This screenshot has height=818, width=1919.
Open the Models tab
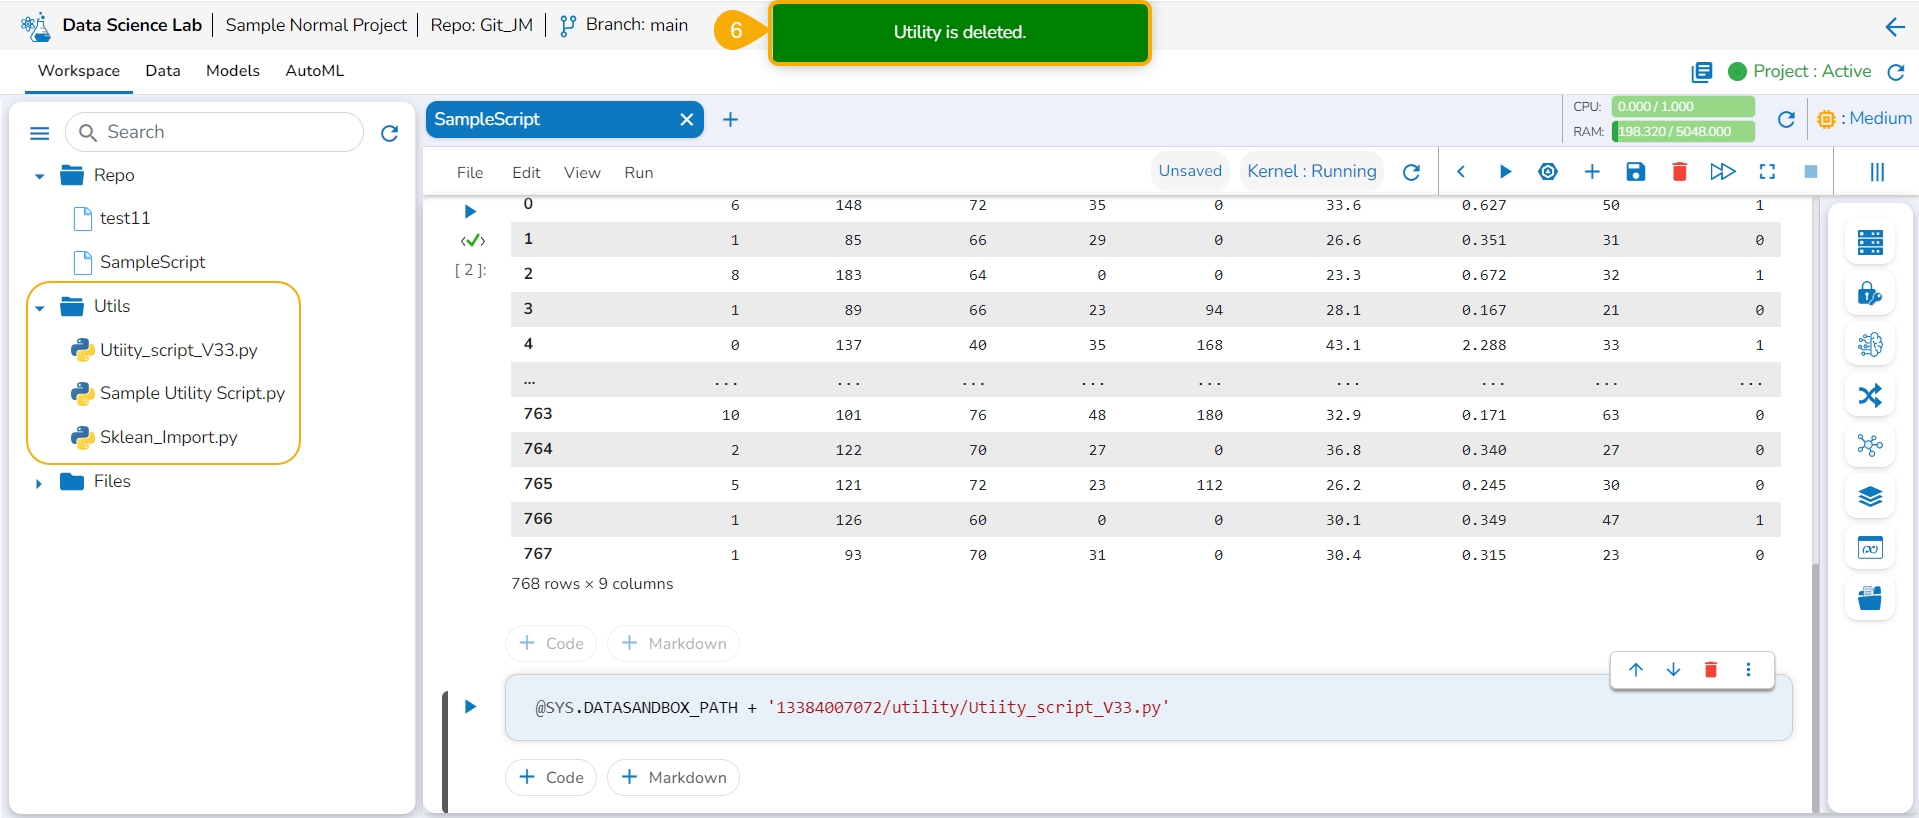tap(232, 71)
